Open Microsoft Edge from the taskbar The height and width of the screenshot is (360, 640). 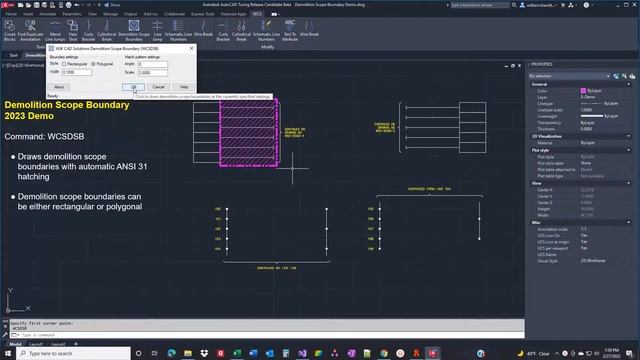tap(171, 353)
